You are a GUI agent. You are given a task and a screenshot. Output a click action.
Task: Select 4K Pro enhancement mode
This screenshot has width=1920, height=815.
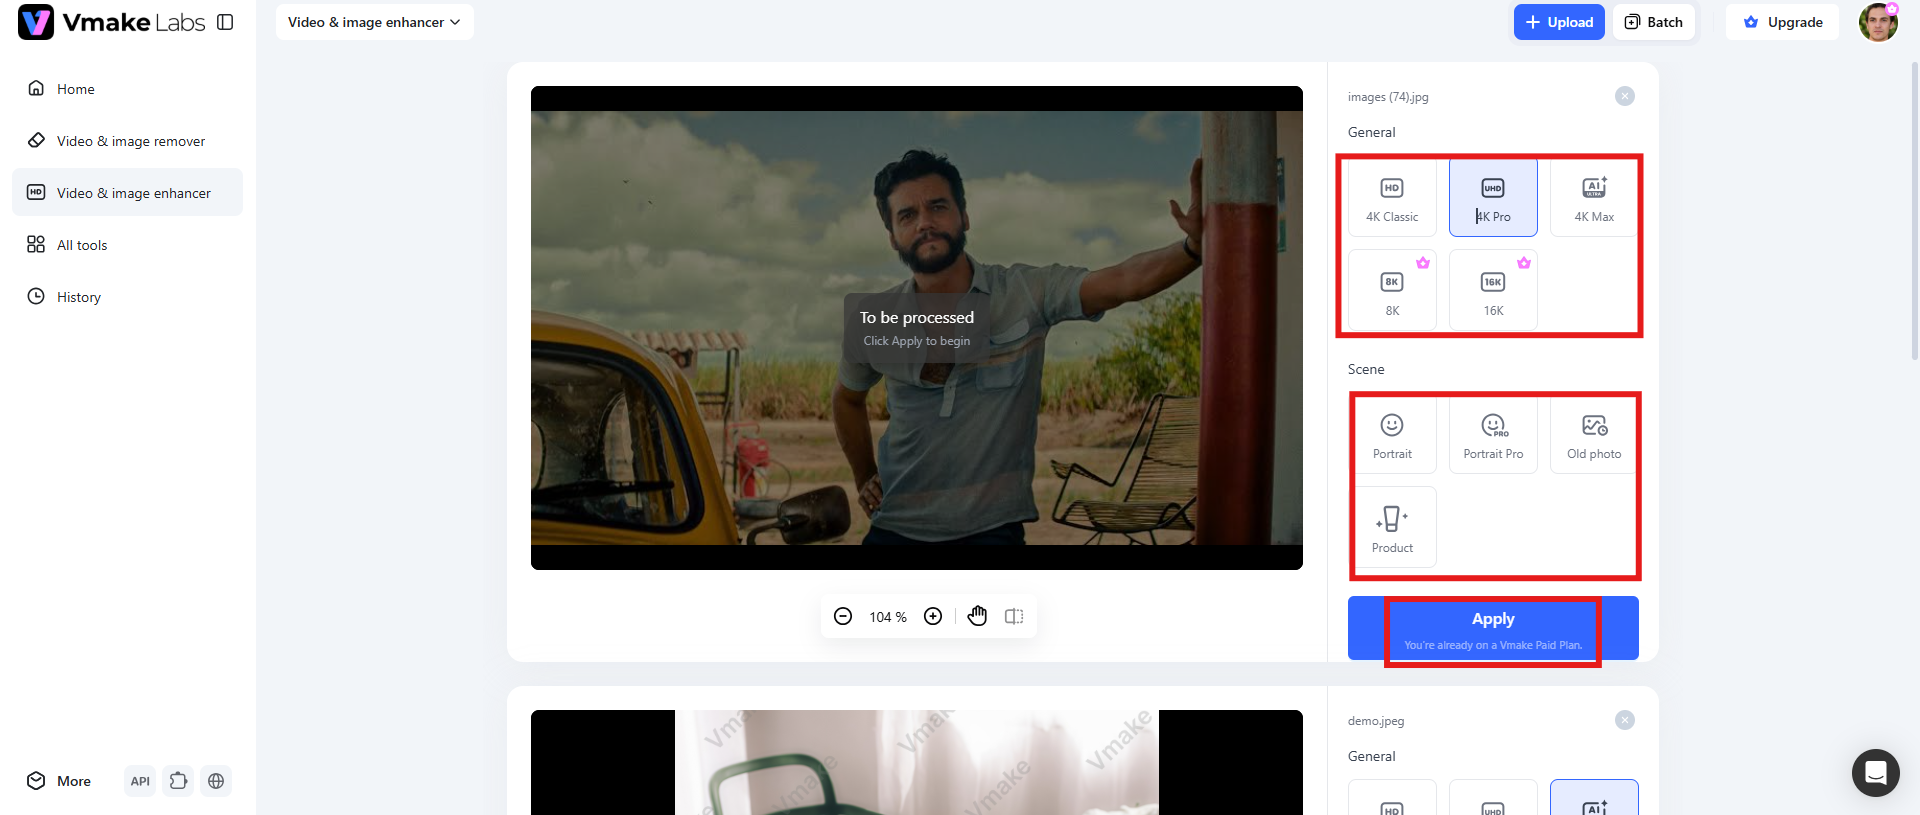tap(1493, 197)
